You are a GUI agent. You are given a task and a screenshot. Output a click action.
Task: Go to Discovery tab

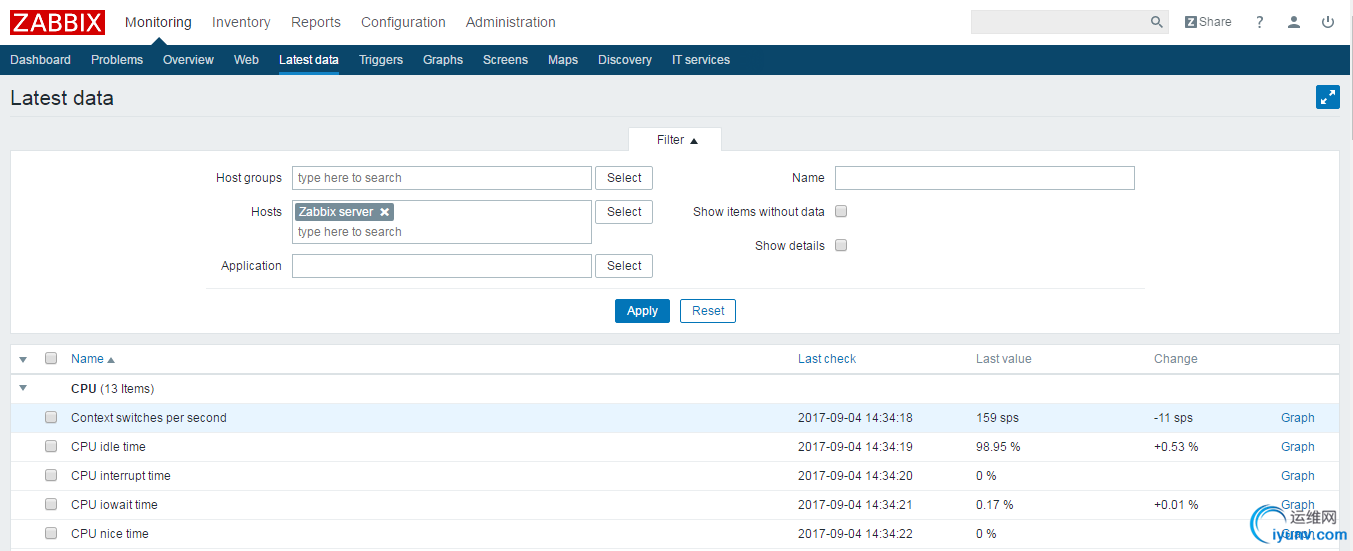[x=625, y=60]
